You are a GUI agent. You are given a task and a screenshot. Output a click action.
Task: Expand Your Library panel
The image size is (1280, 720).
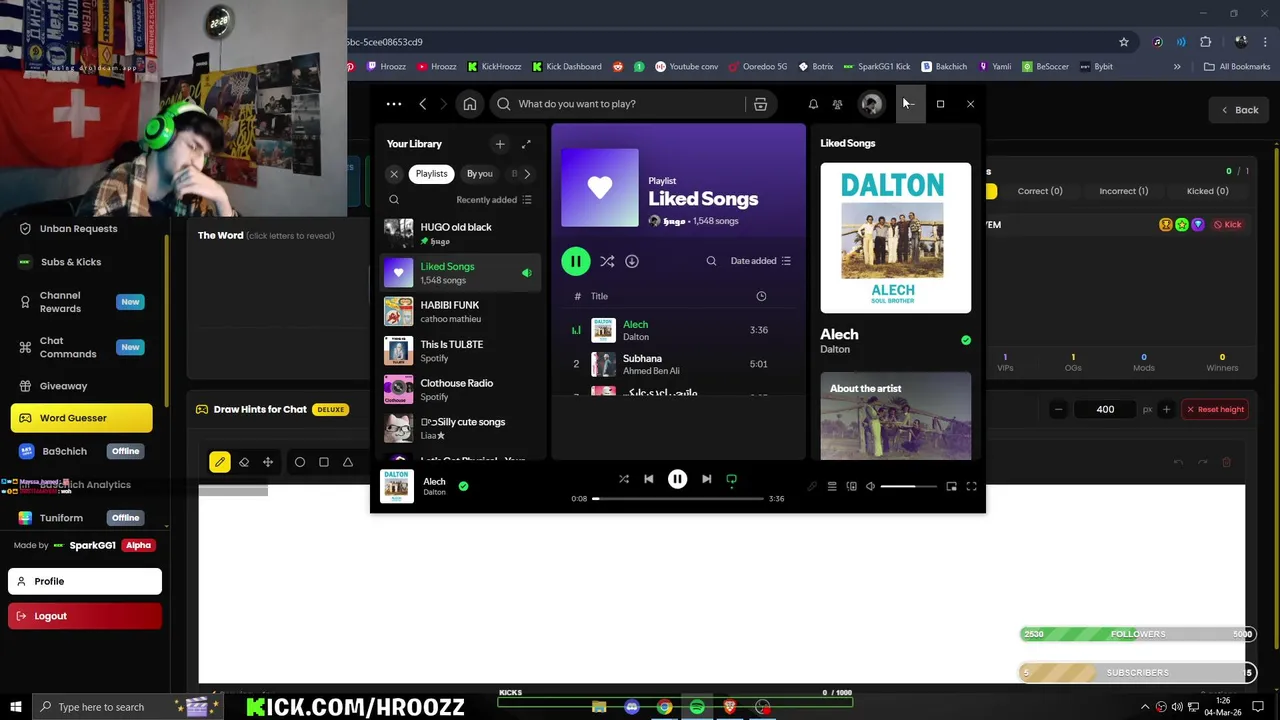pos(526,144)
